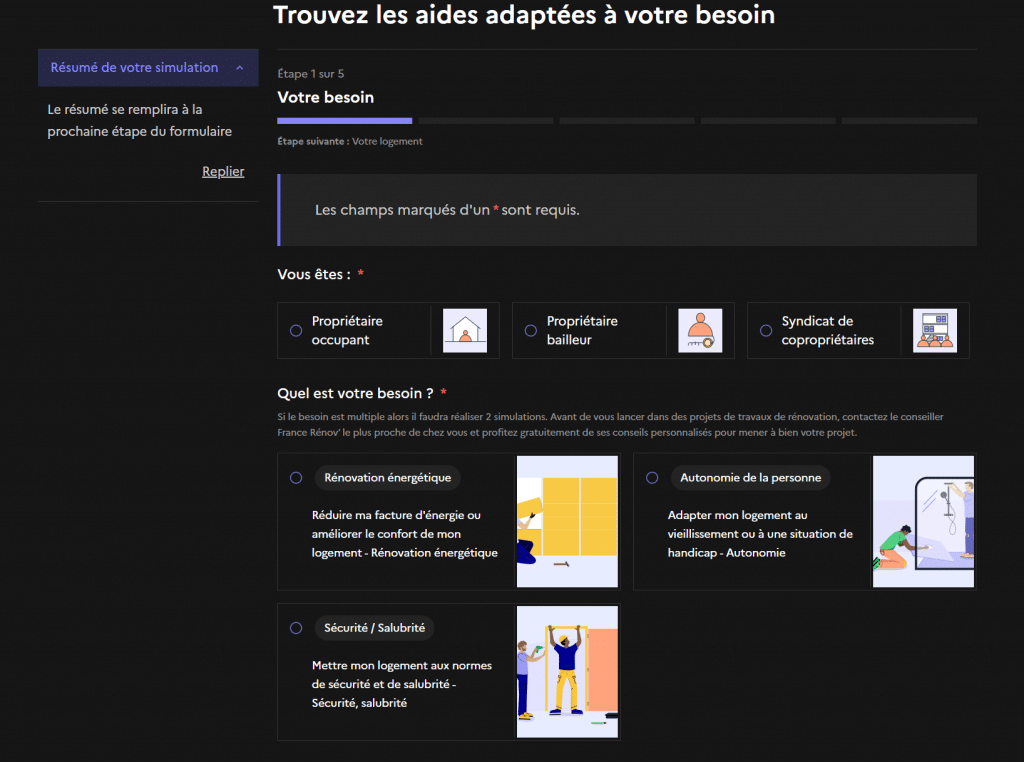1024x762 pixels.
Task: Click the Rénovation énergétique tag label
Action: pos(387,478)
